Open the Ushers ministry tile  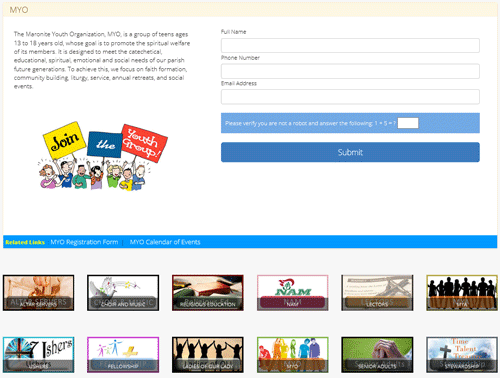38,355
